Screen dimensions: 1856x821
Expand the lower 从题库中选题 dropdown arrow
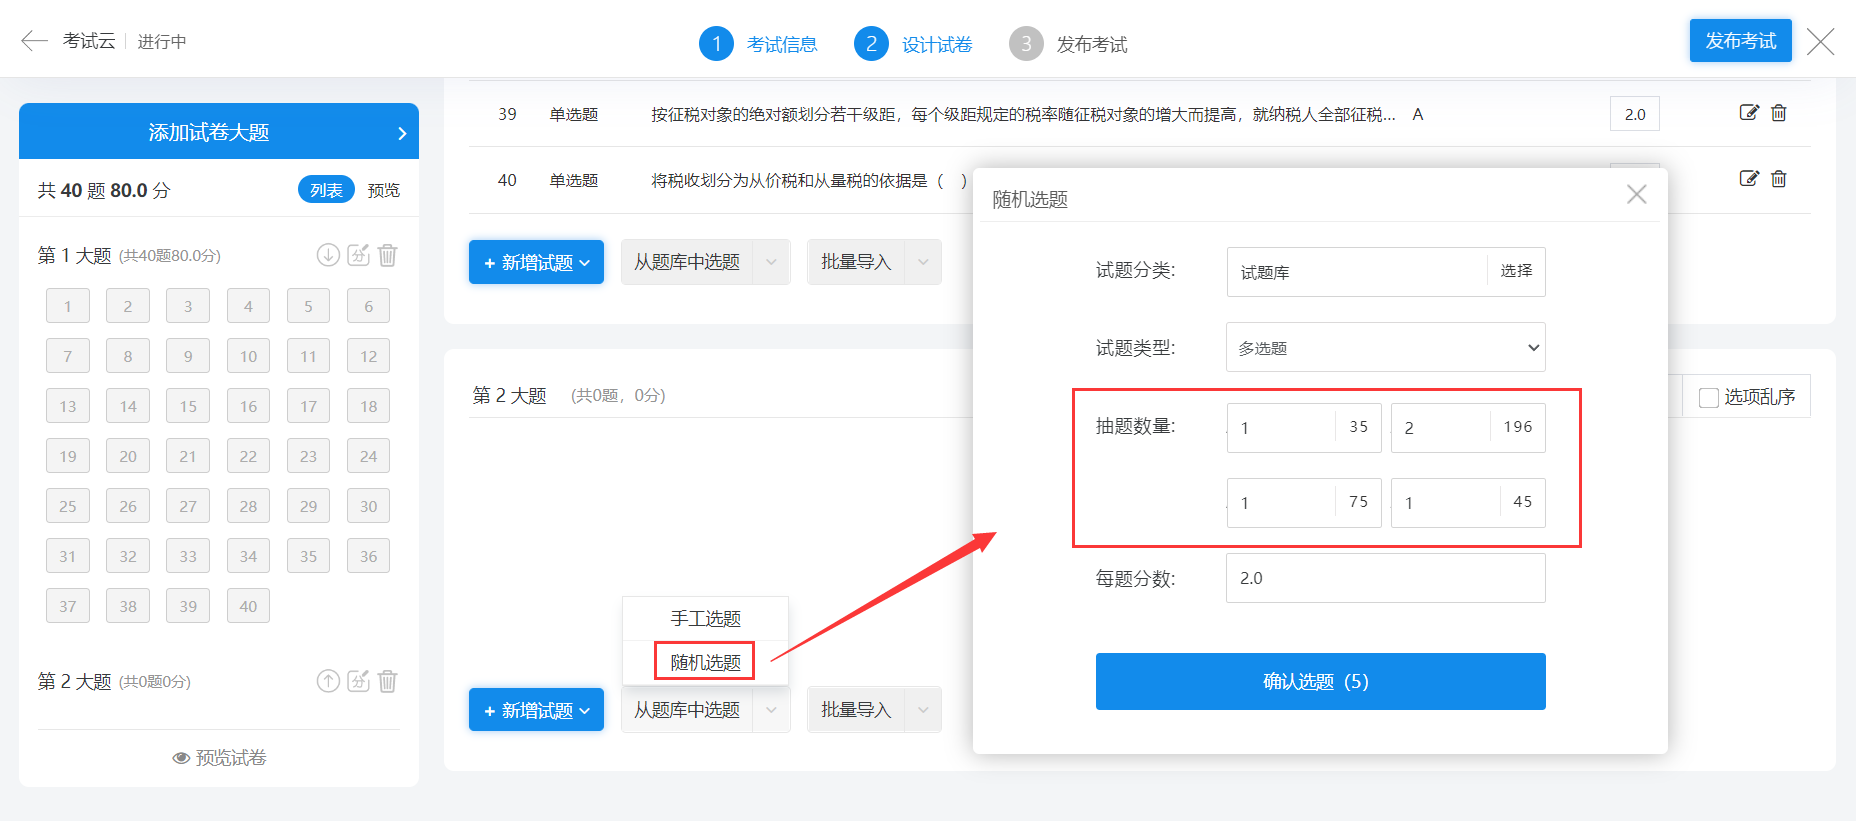click(x=771, y=710)
